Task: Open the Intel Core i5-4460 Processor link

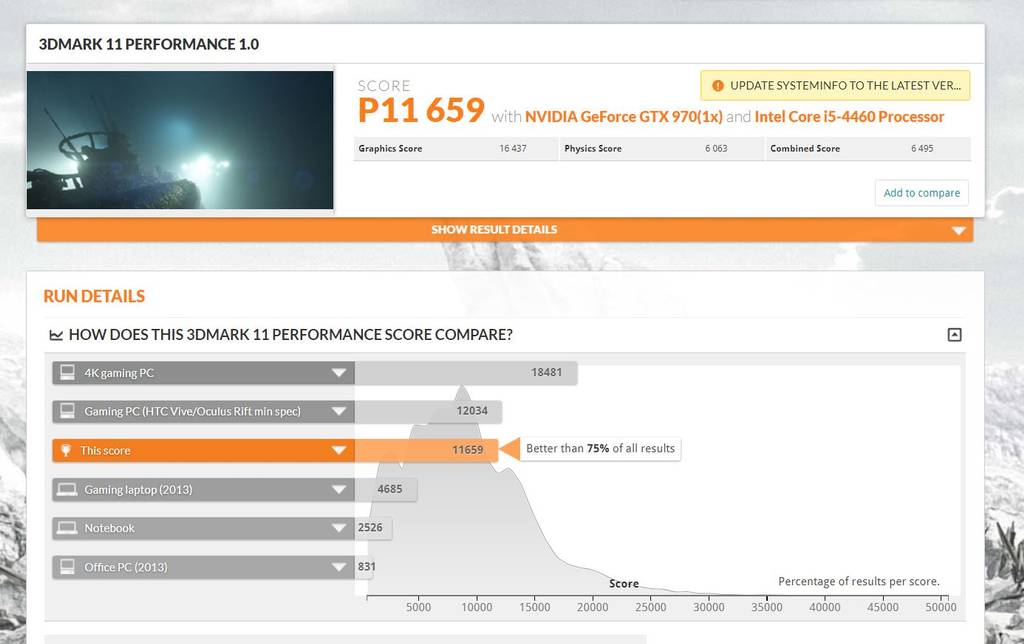Action: [849, 117]
